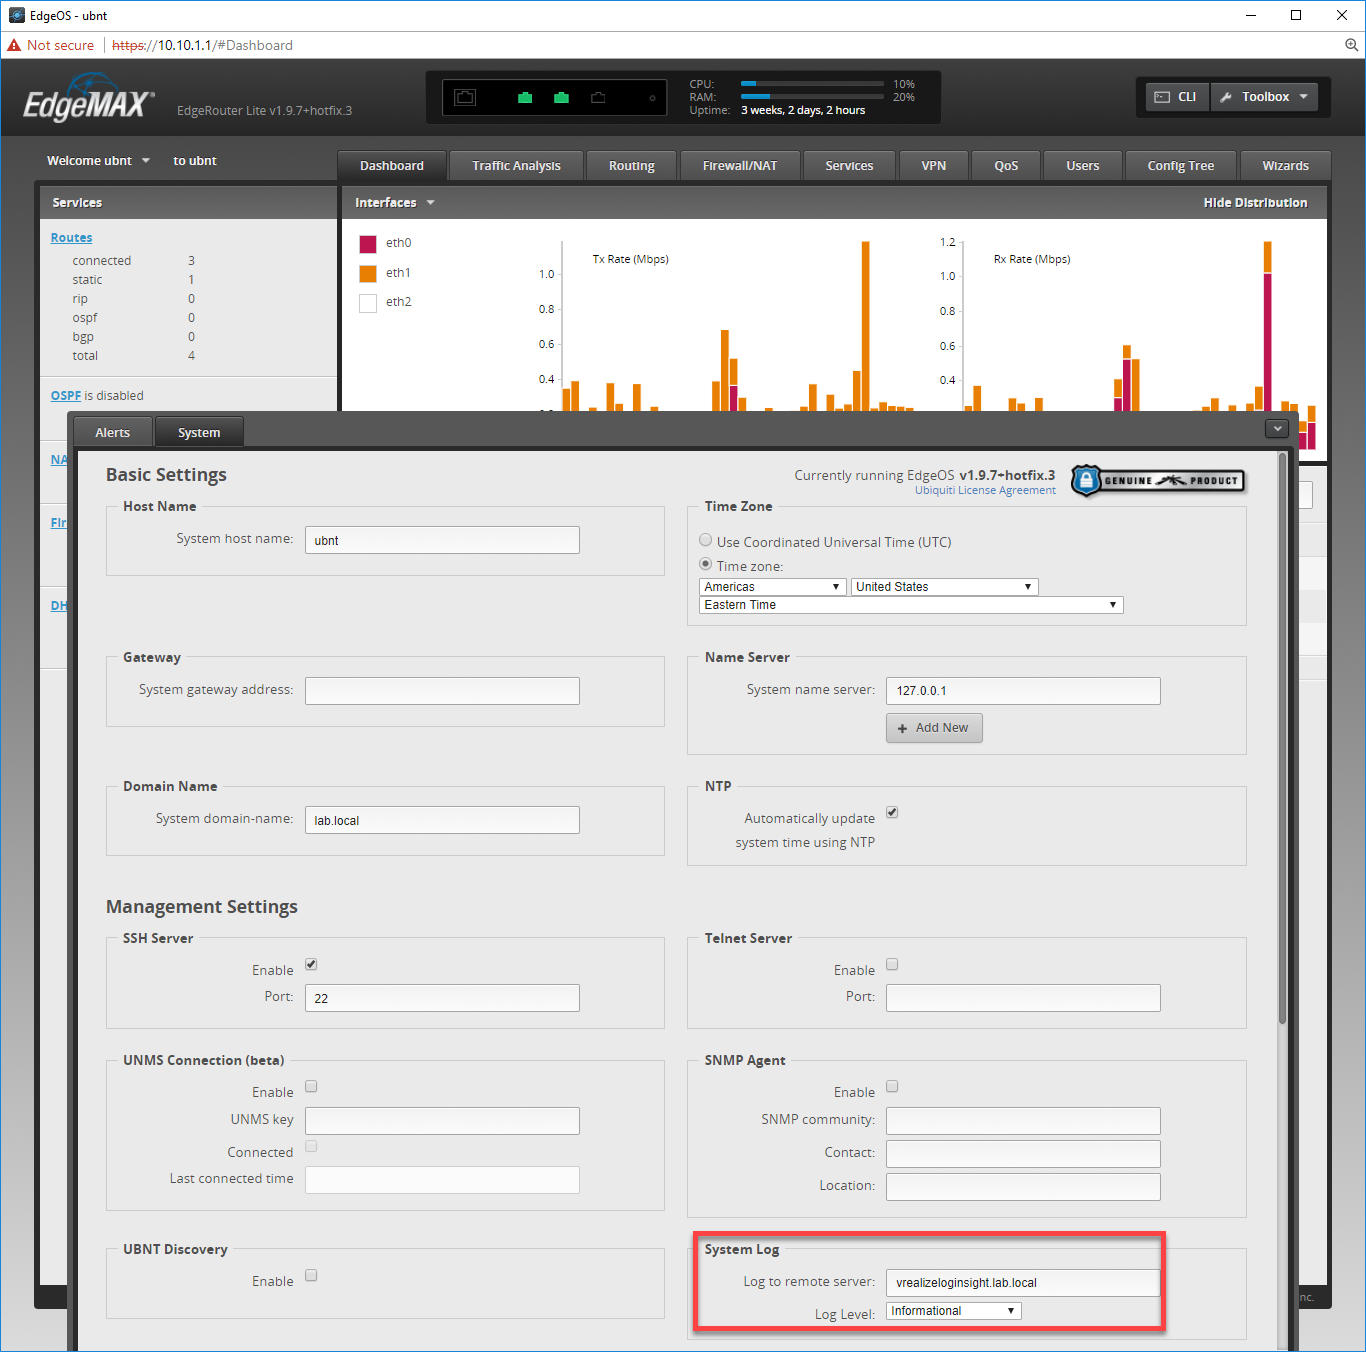Collapse the system panel with chevron button
Image resolution: width=1366 pixels, height=1352 pixels.
point(1277,428)
